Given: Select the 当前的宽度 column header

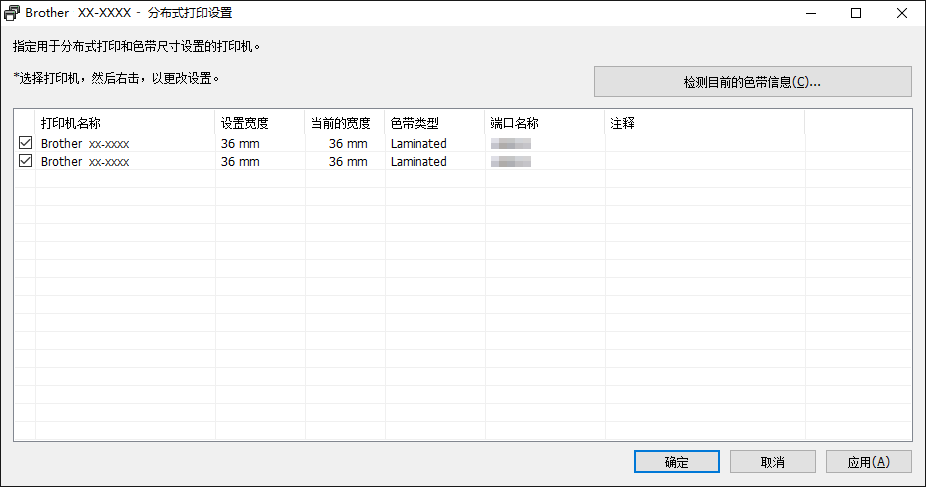Looking at the screenshot, I should coord(340,123).
